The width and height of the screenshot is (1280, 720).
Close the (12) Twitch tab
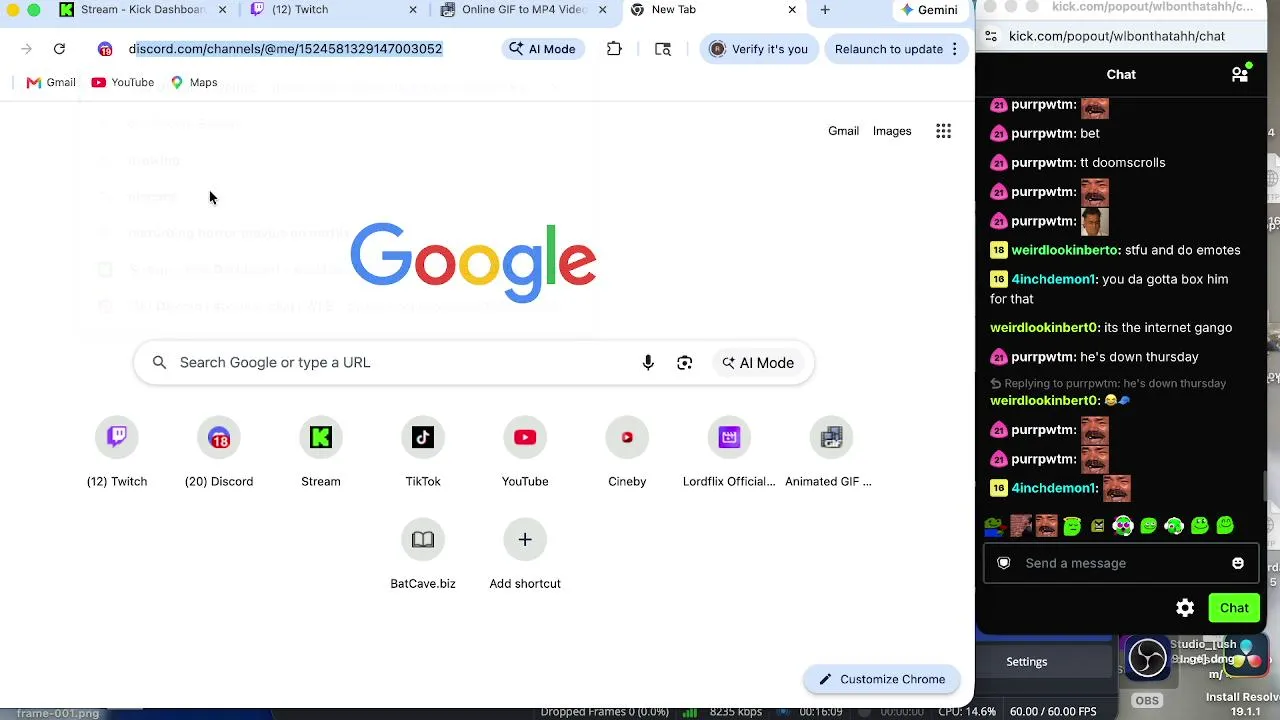[413, 10]
